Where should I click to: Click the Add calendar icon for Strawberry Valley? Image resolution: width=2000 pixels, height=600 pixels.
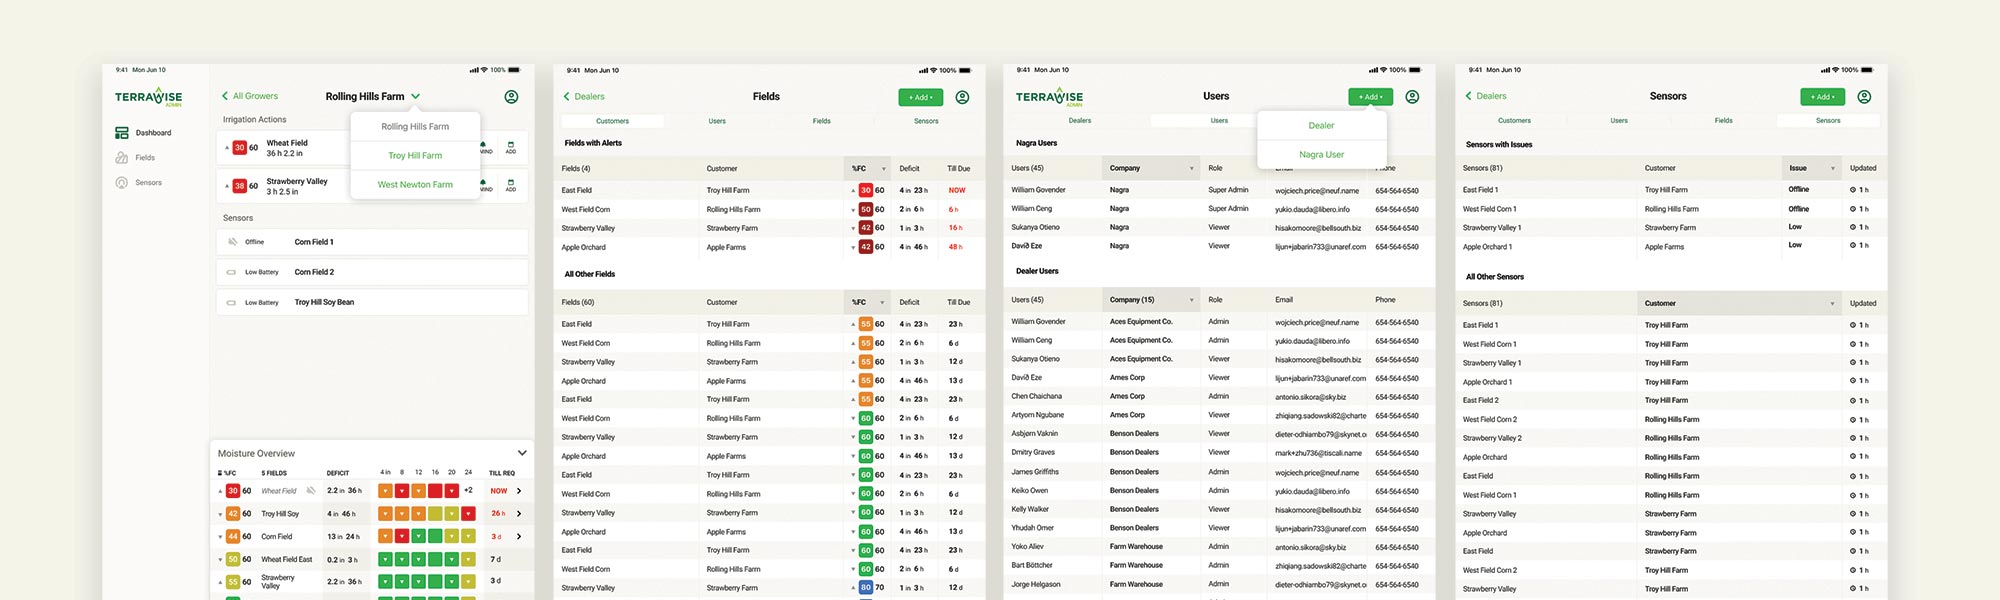[x=511, y=185]
